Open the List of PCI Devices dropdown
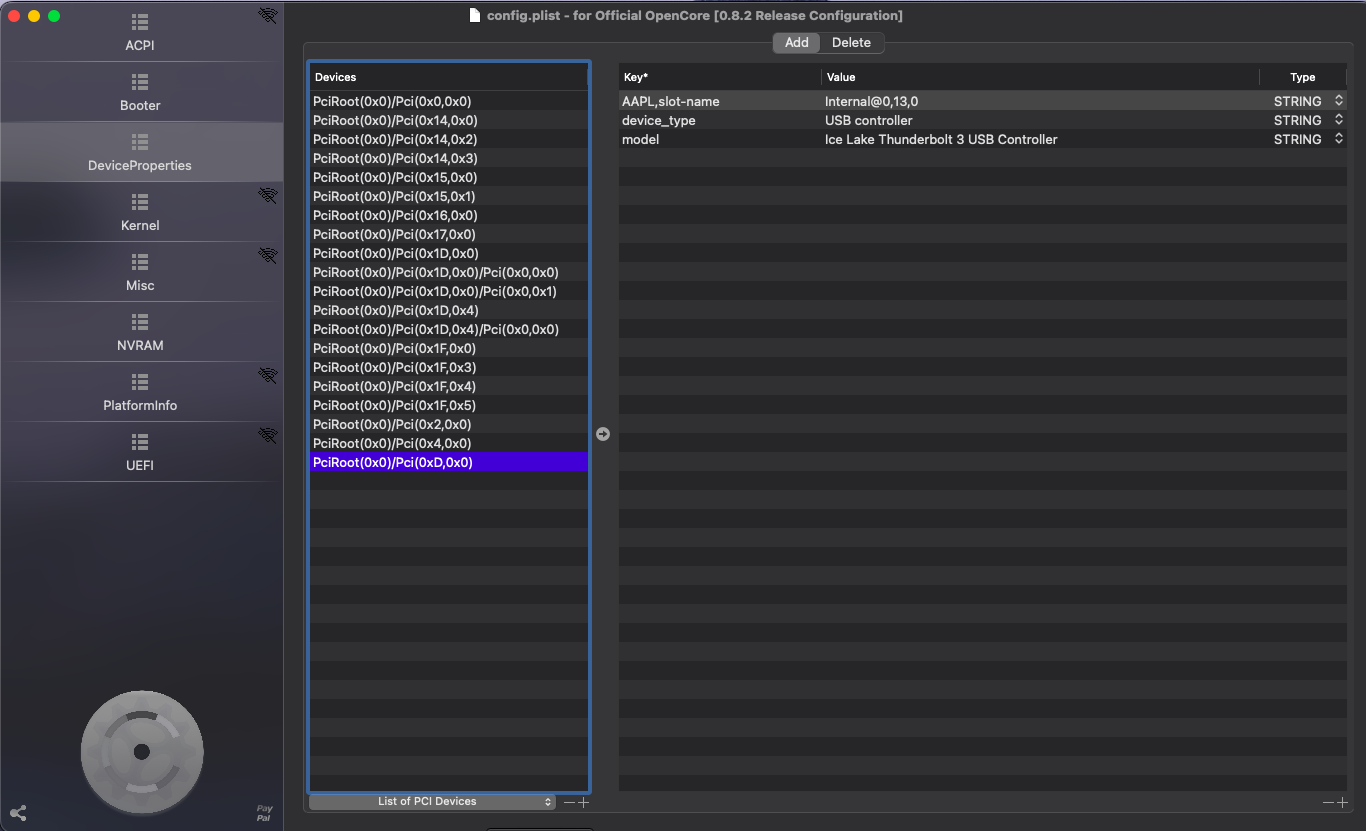Image resolution: width=1366 pixels, height=831 pixels. point(431,802)
